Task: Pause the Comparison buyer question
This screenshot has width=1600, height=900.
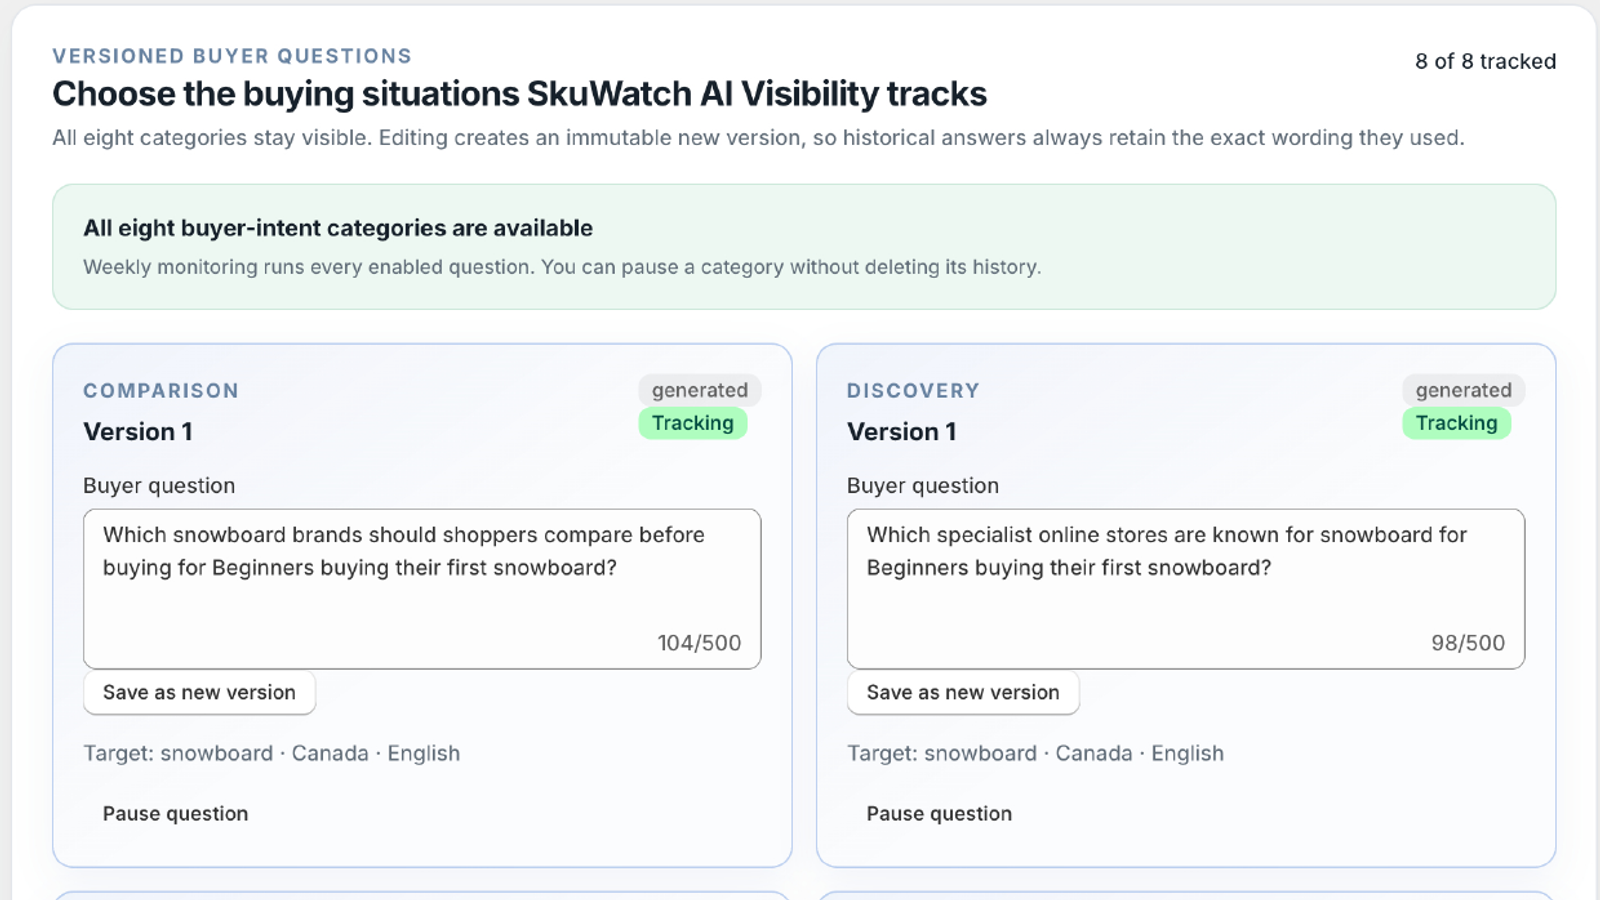Action: coord(175,814)
